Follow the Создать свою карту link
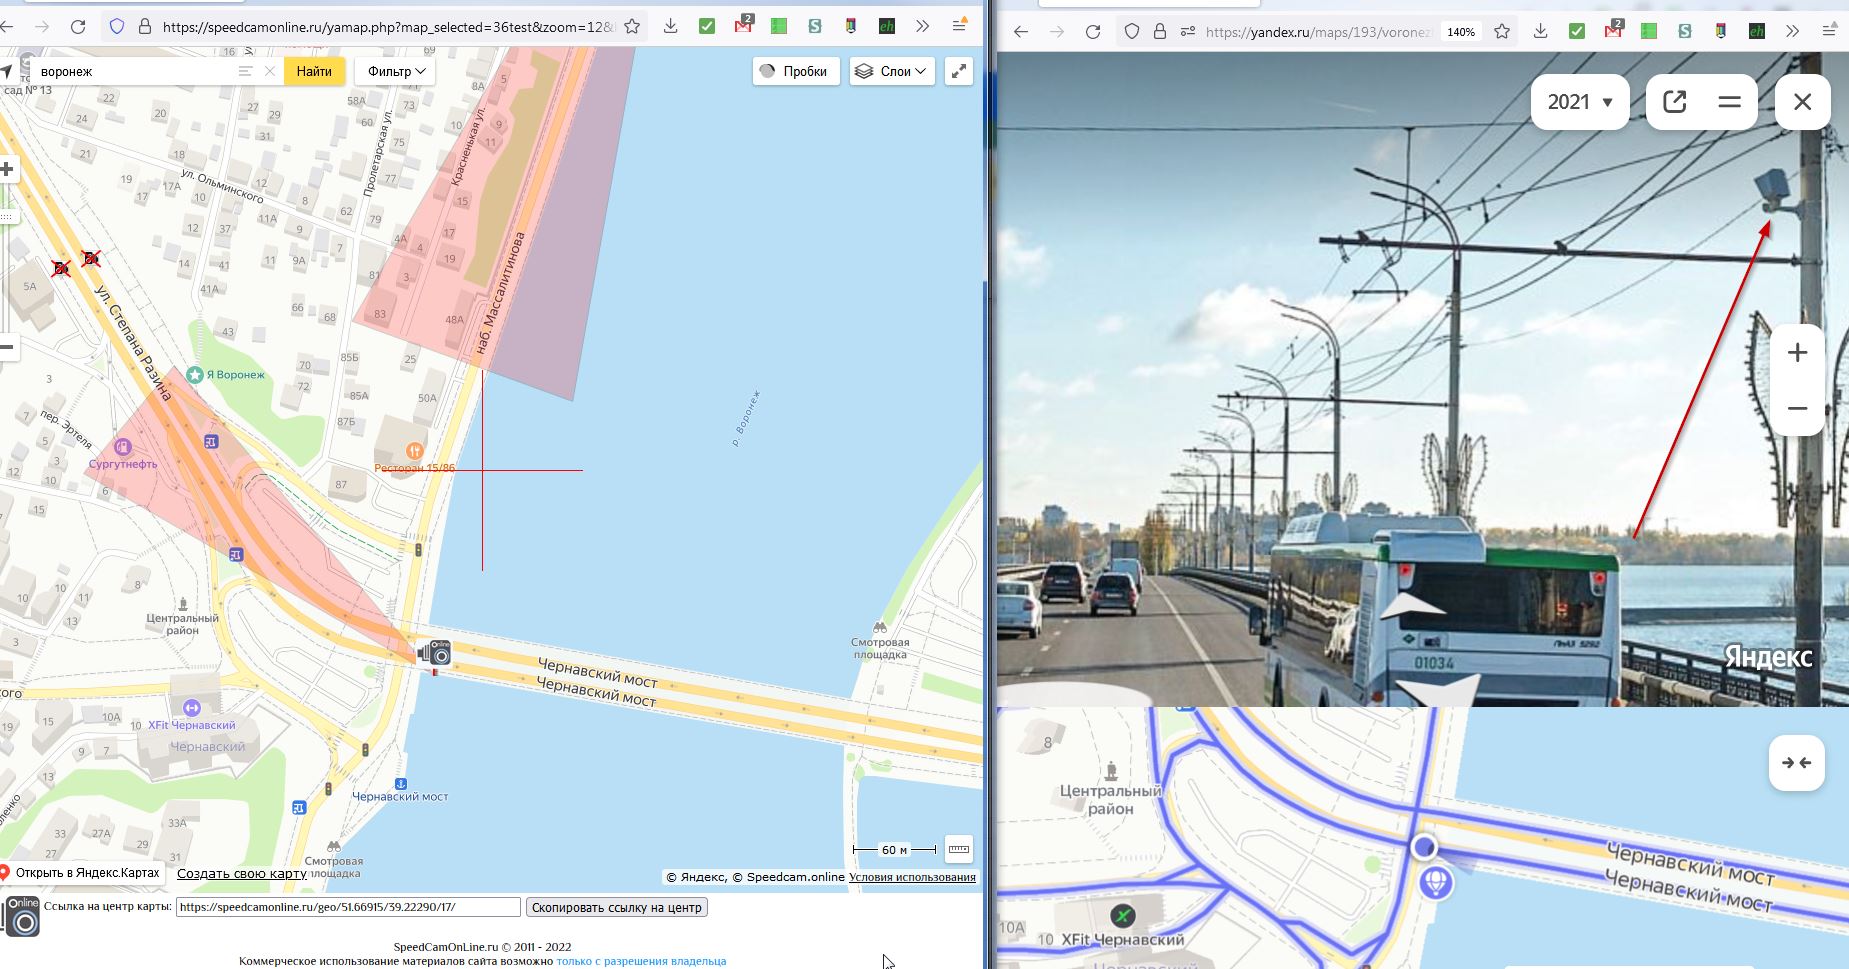The height and width of the screenshot is (969, 1849). (241, 873)
